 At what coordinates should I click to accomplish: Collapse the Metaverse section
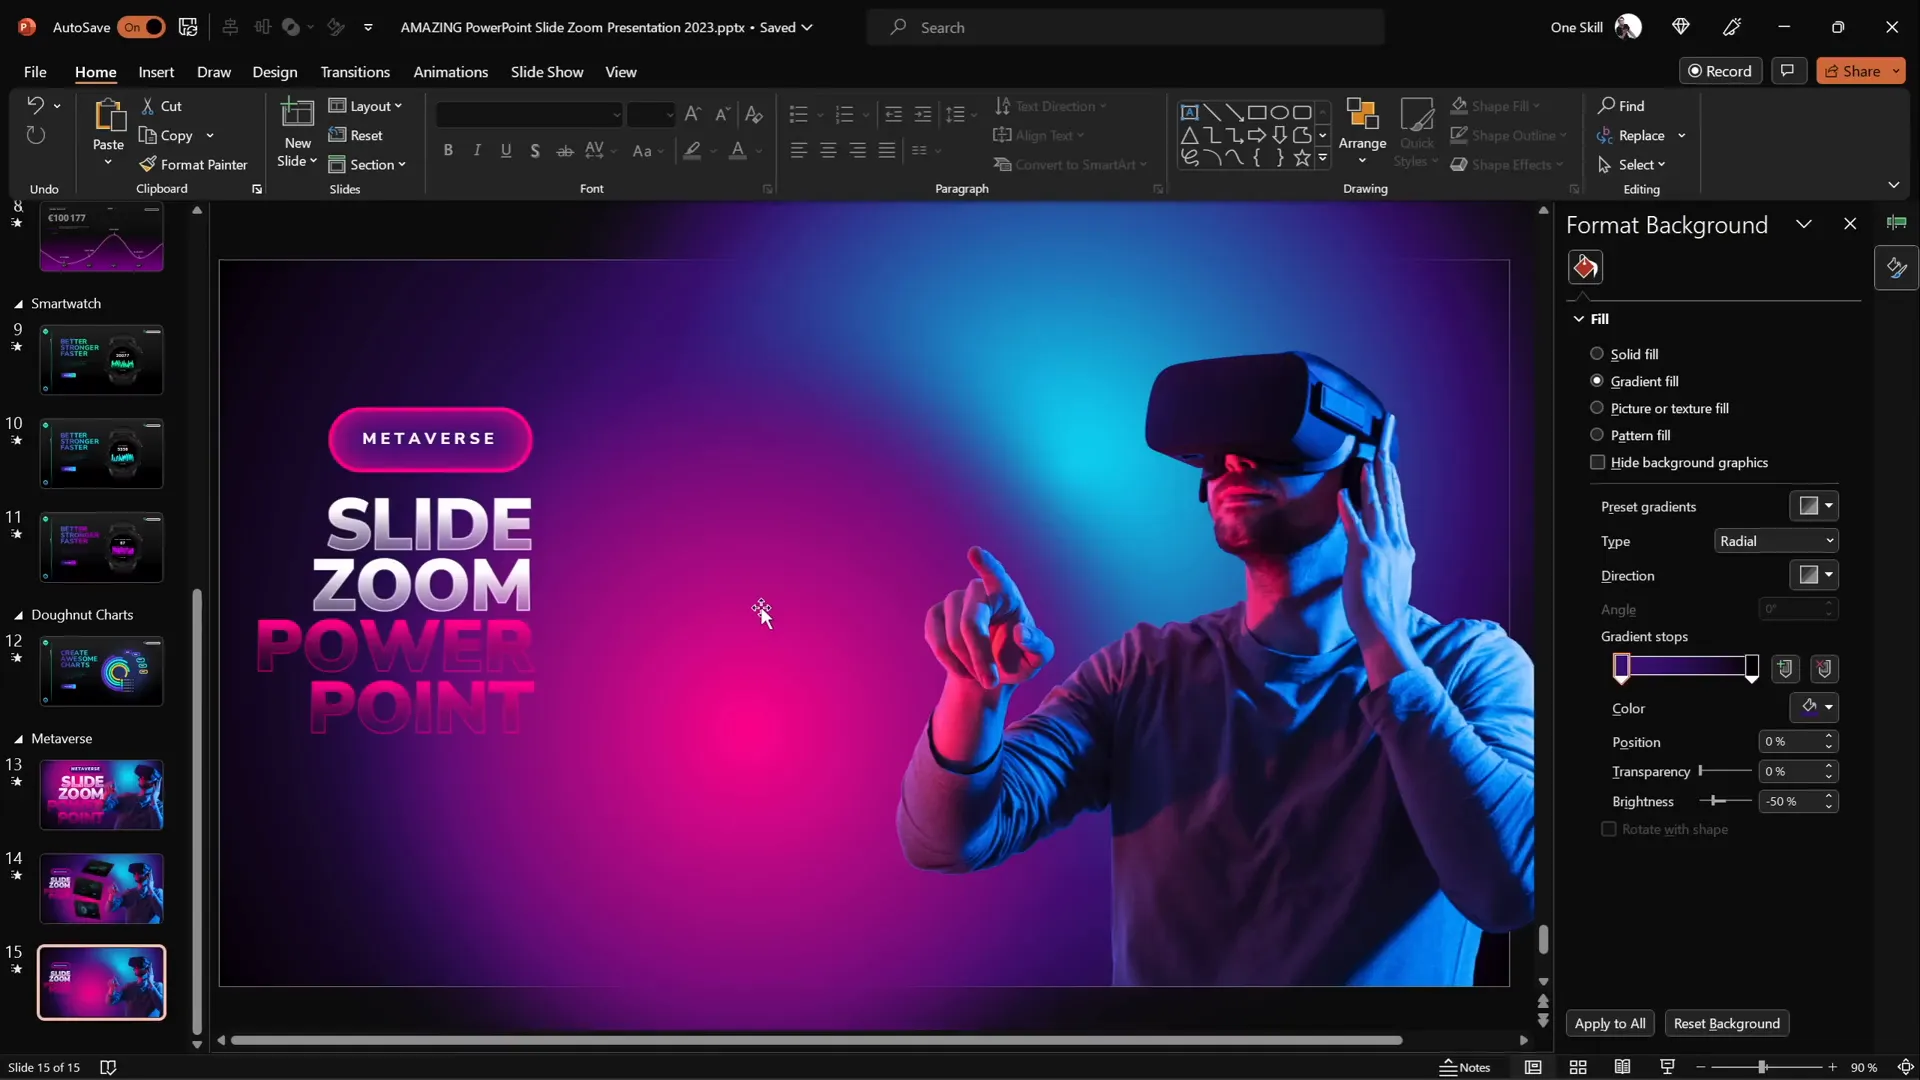[18, 739]
